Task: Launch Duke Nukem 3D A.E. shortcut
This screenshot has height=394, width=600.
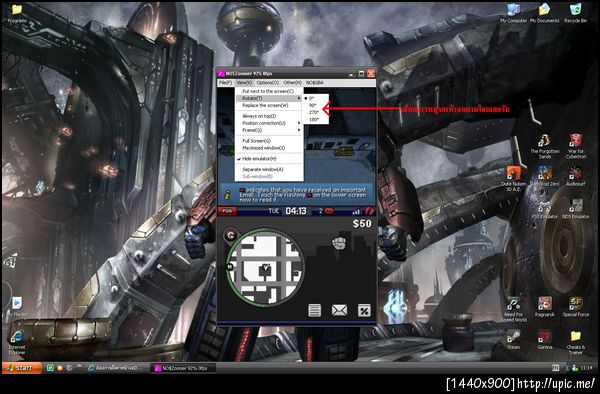Action: [514, 179]
